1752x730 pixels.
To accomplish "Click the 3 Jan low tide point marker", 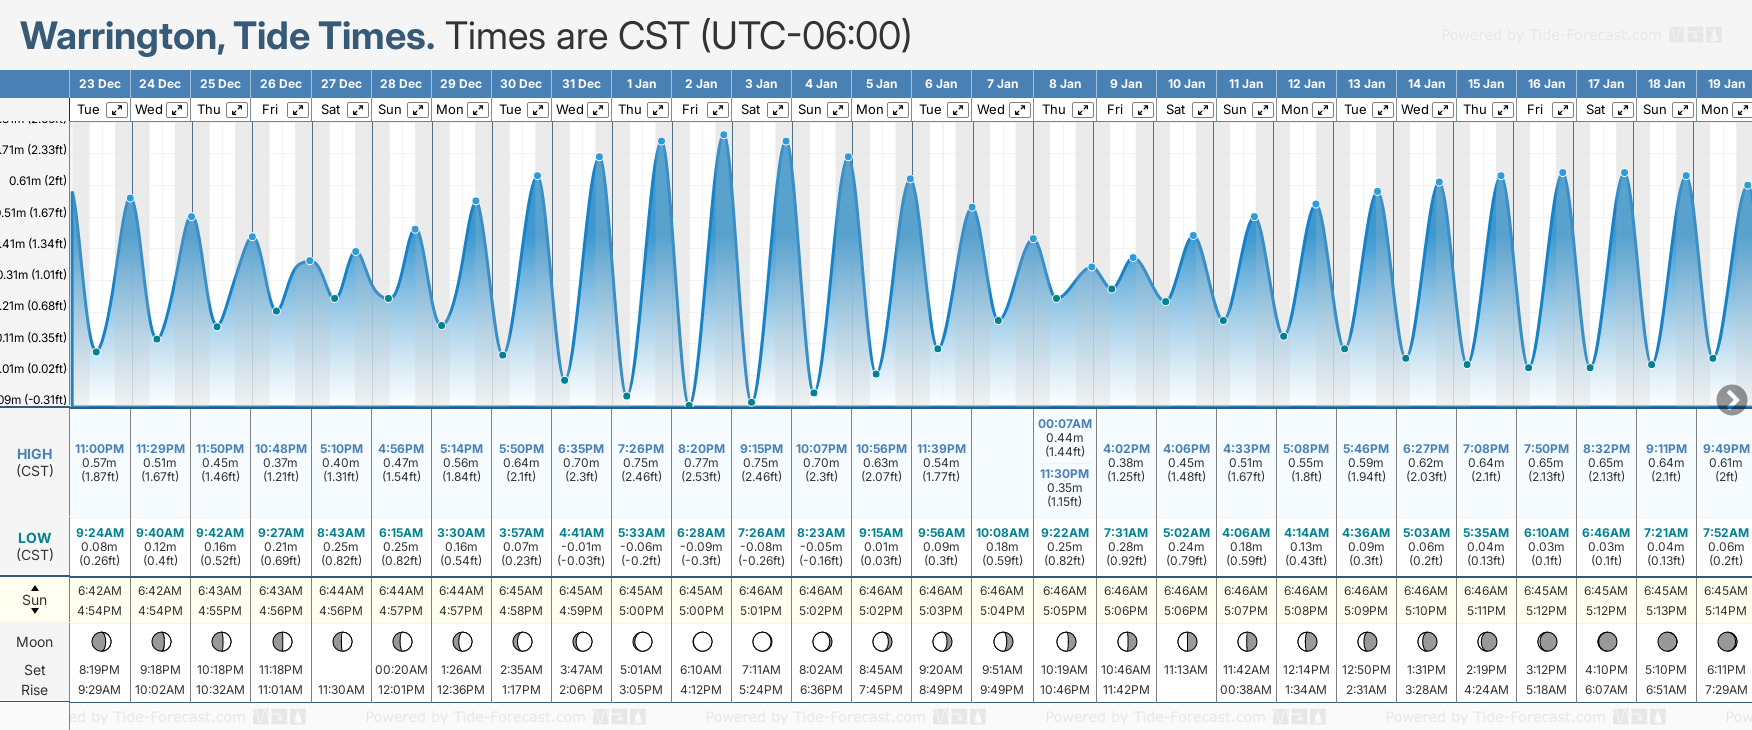I will coord(751,403).
